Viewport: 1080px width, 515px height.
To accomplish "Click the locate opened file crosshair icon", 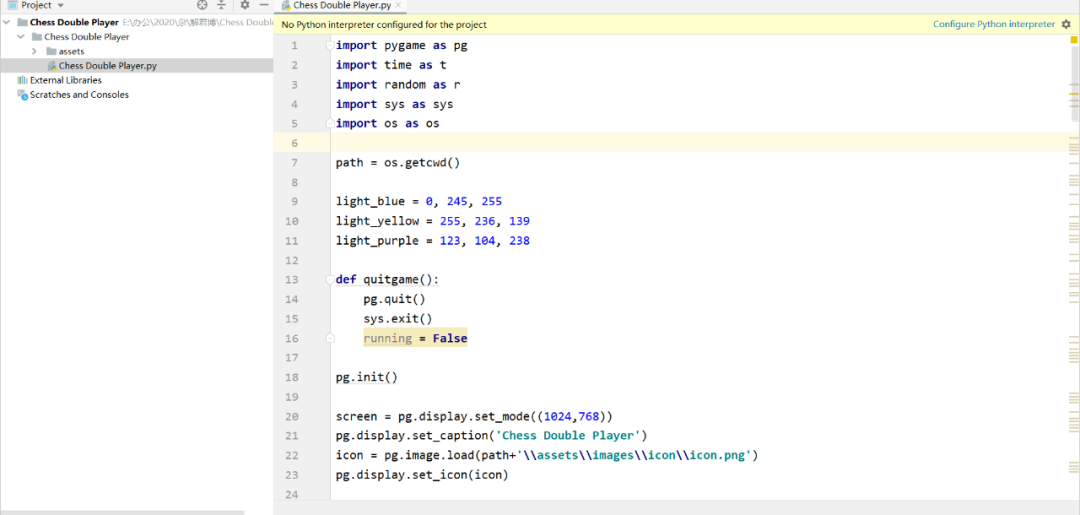I will click(x=202, y=5).
